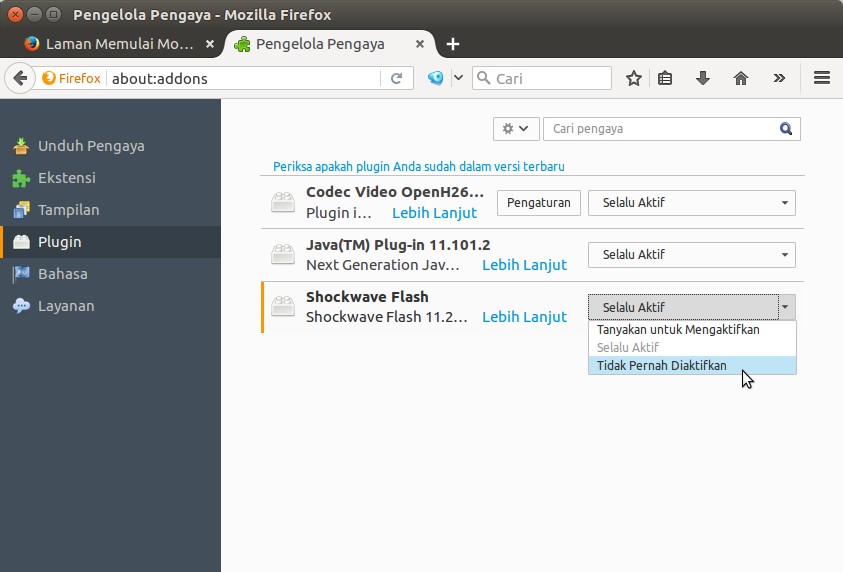
Task: Click Shockwave Flash plugin icon
Action: (x=283, y=306)
